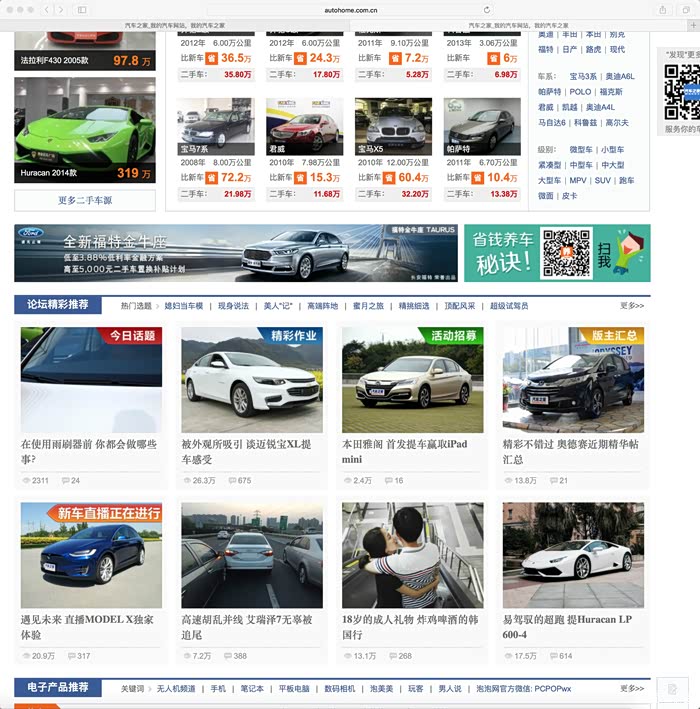
Task: Click 更多>> in 电子产品推荐 section
Action: pyautogui.click(x=632, y=689)
